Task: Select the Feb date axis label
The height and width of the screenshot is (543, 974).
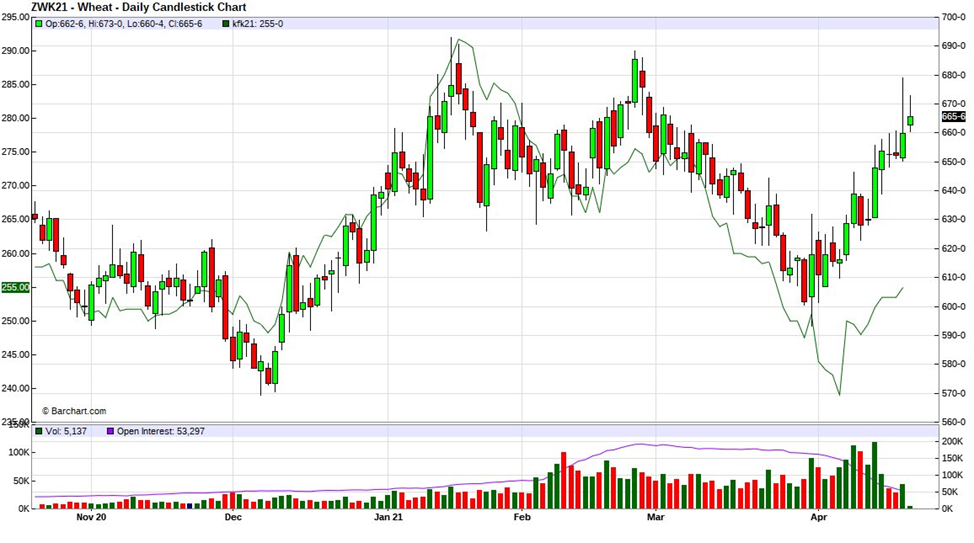Action: click(521, 518)
